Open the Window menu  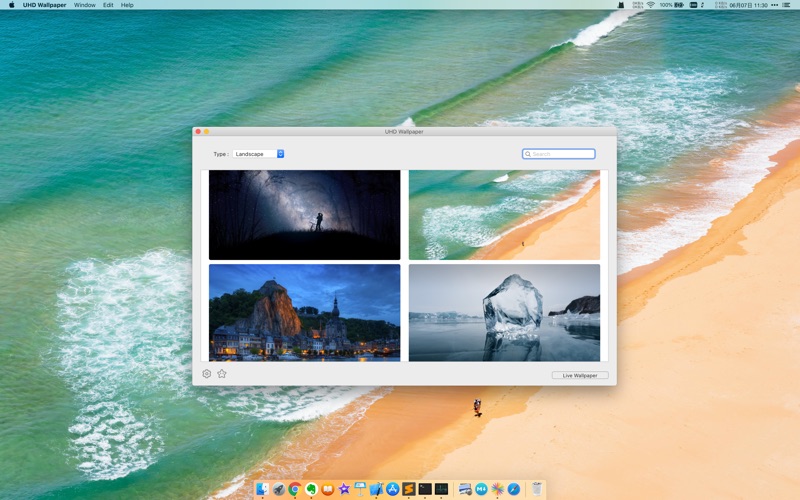(x=85, y=5)
